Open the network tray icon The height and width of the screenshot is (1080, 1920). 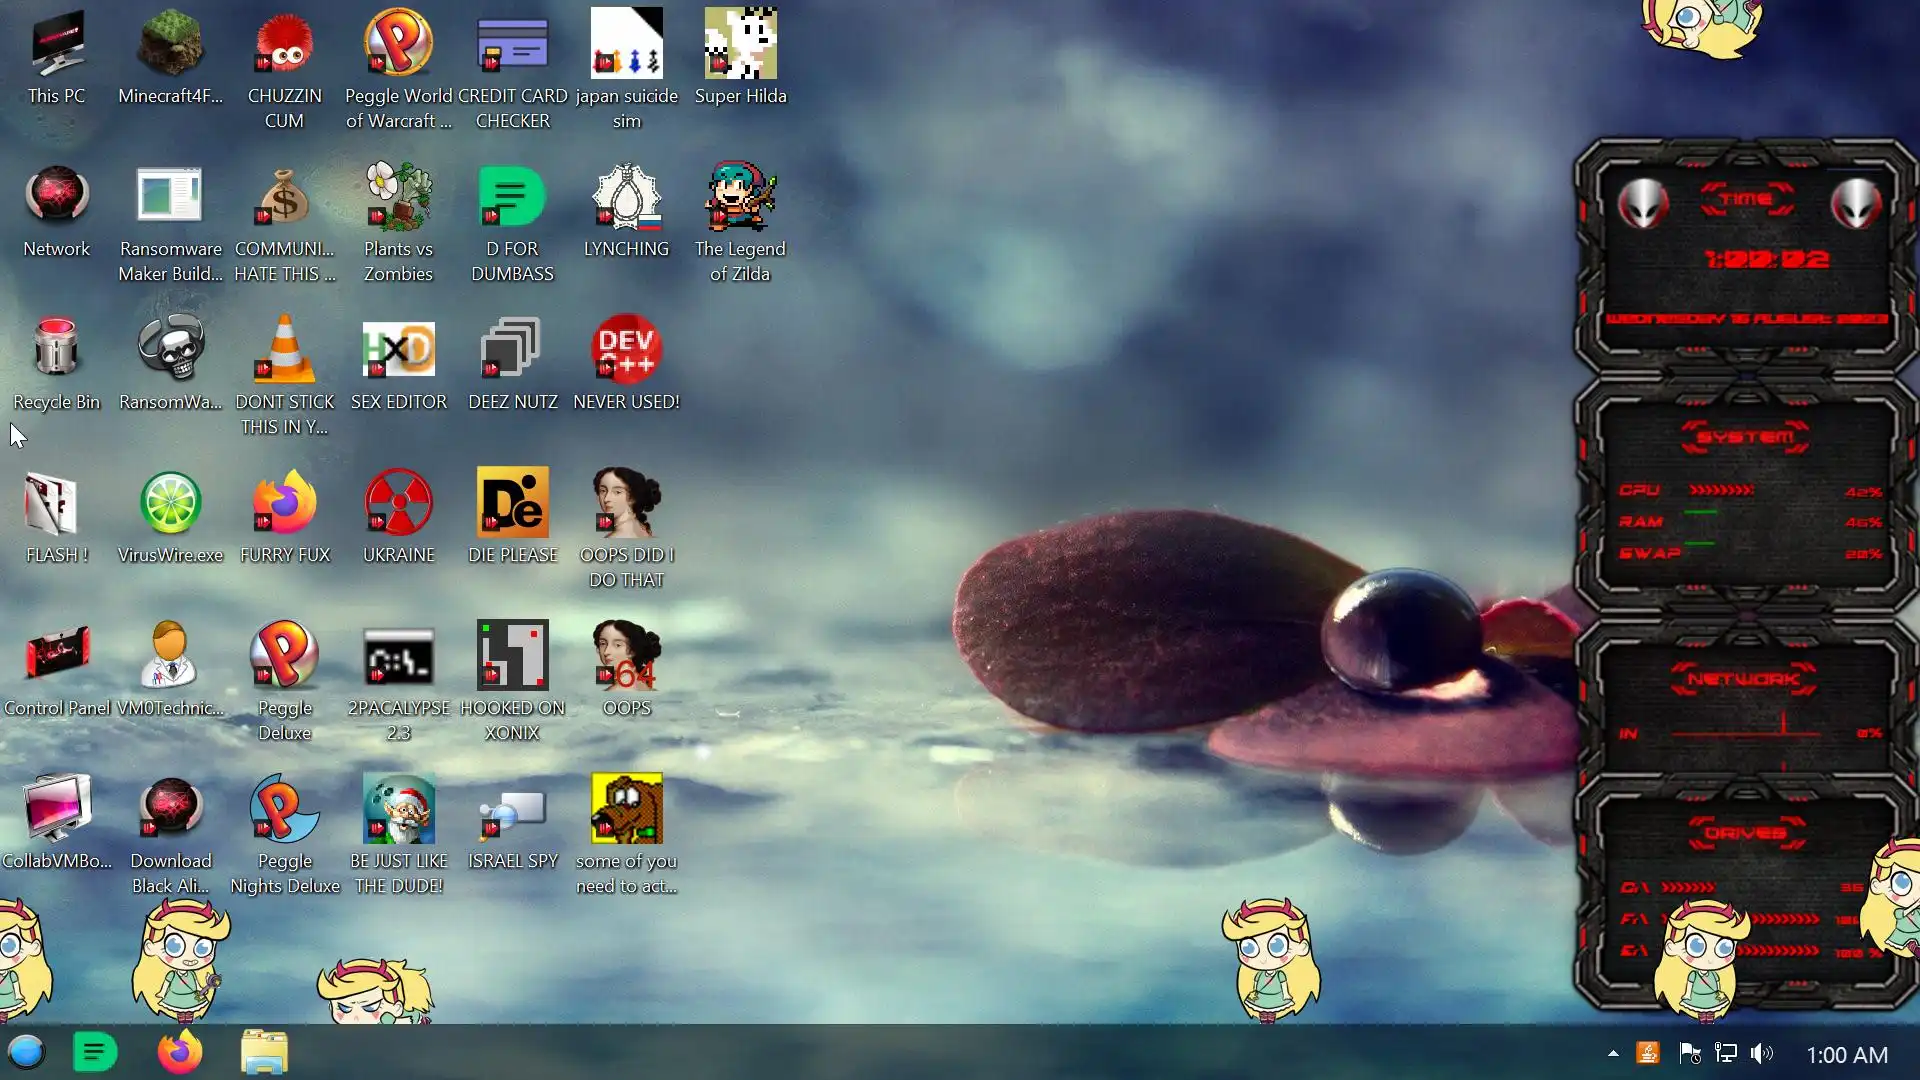coord(1726,1053)
